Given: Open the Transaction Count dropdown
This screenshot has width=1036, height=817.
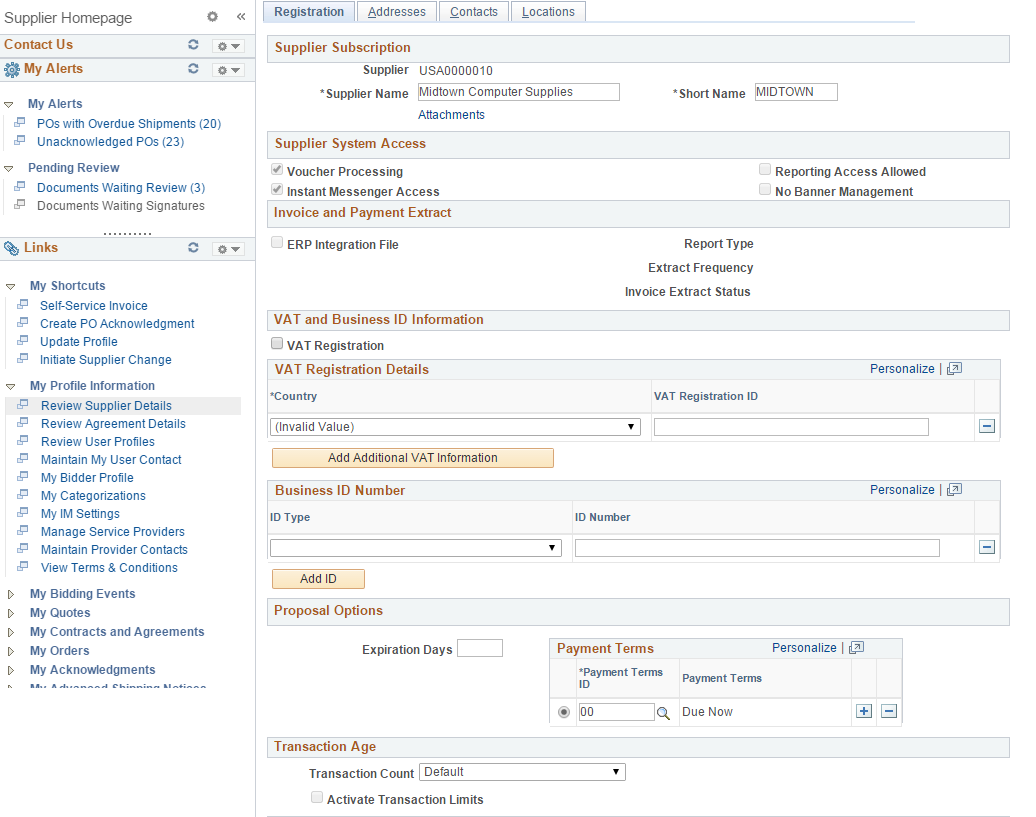Looking at the screenshot, I should point(522,771).
